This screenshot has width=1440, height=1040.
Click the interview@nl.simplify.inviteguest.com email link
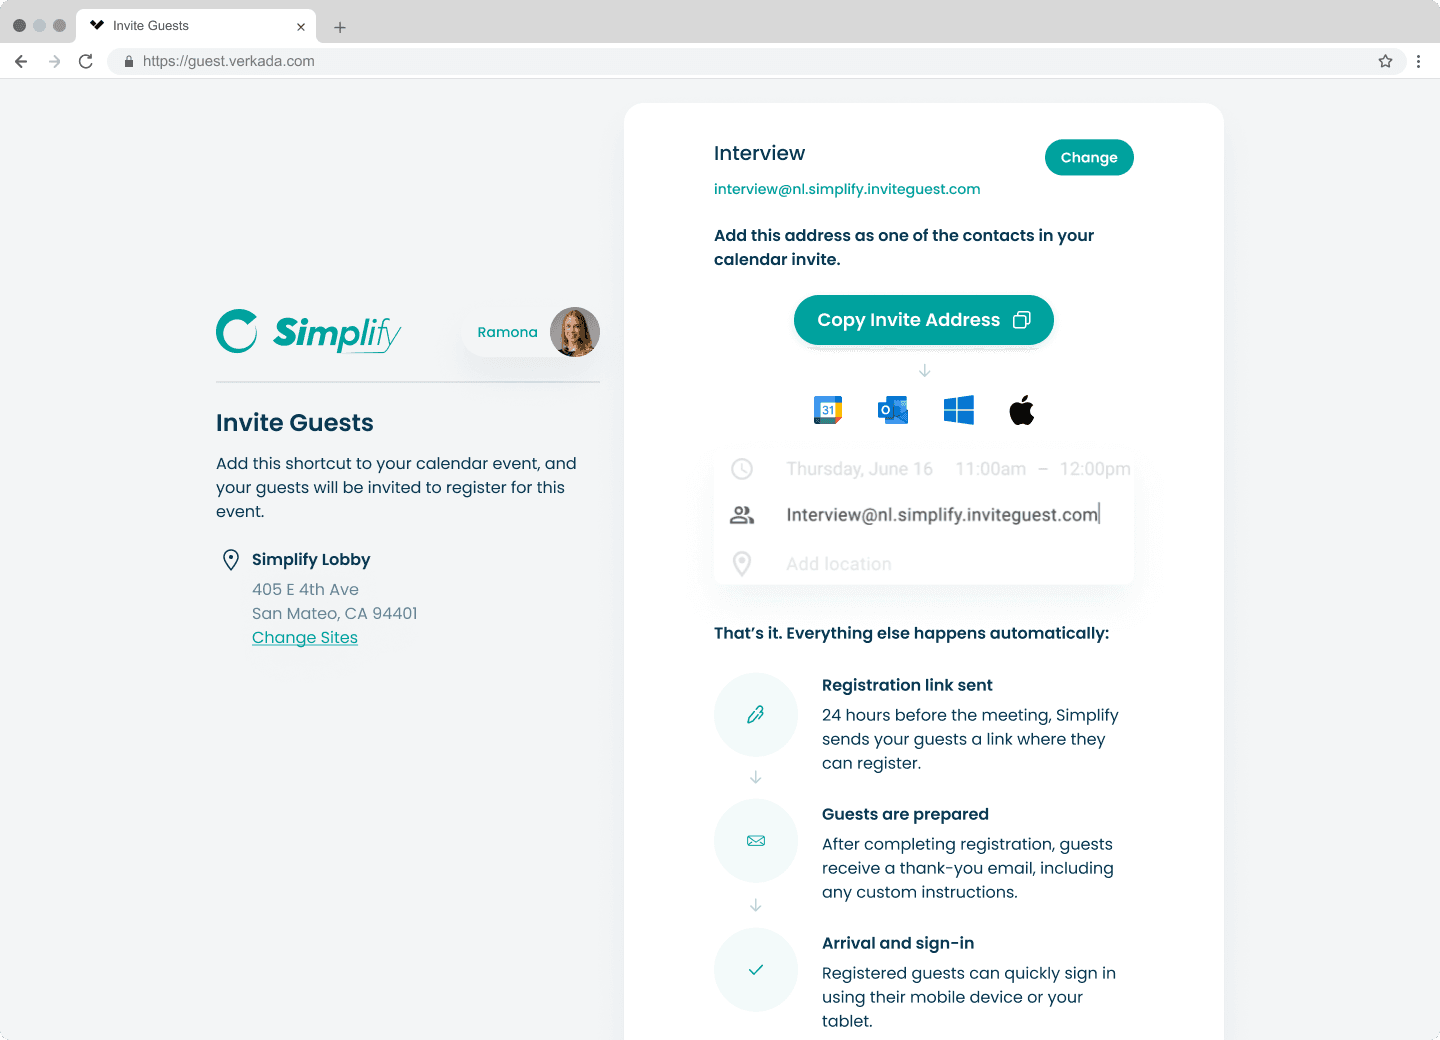846,189
